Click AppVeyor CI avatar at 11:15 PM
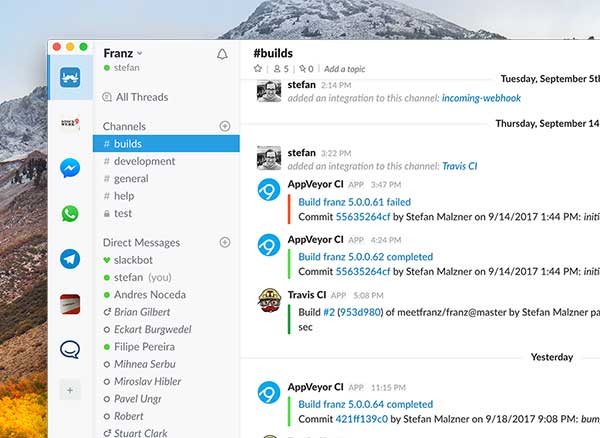The height and width of the screenshot is (438, 600). point(269,392)
